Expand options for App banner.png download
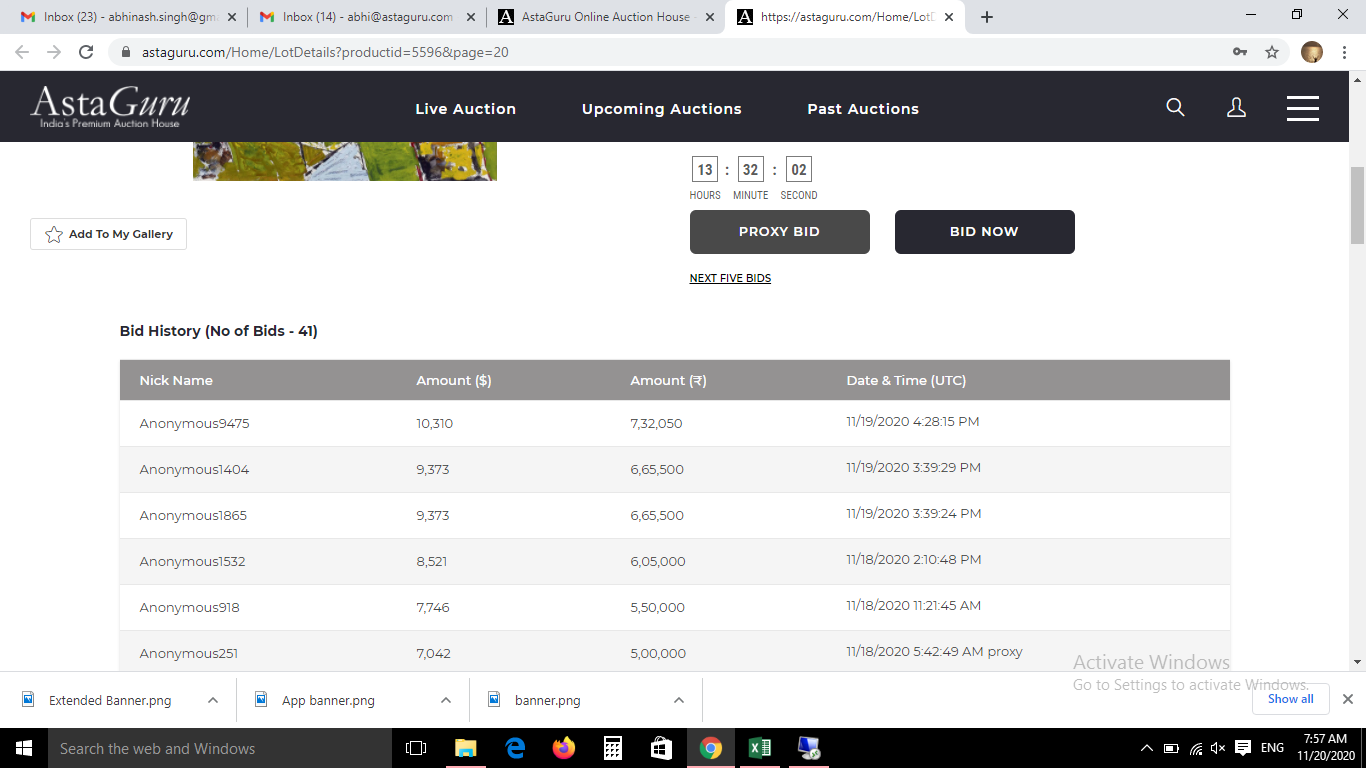Image resolution: width=1366 pixels, height=768 pixels. [446, 700]
